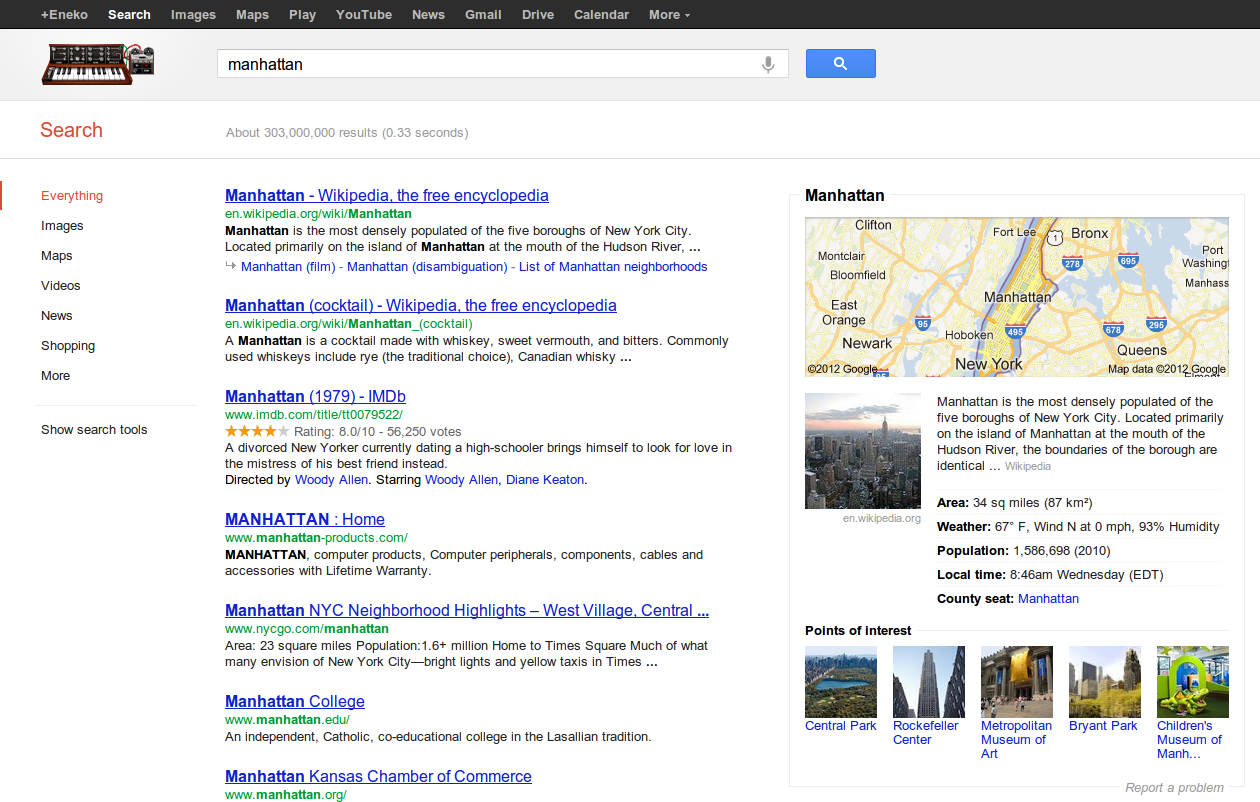Open the More dropdown in top bar

tap(669, 14)
